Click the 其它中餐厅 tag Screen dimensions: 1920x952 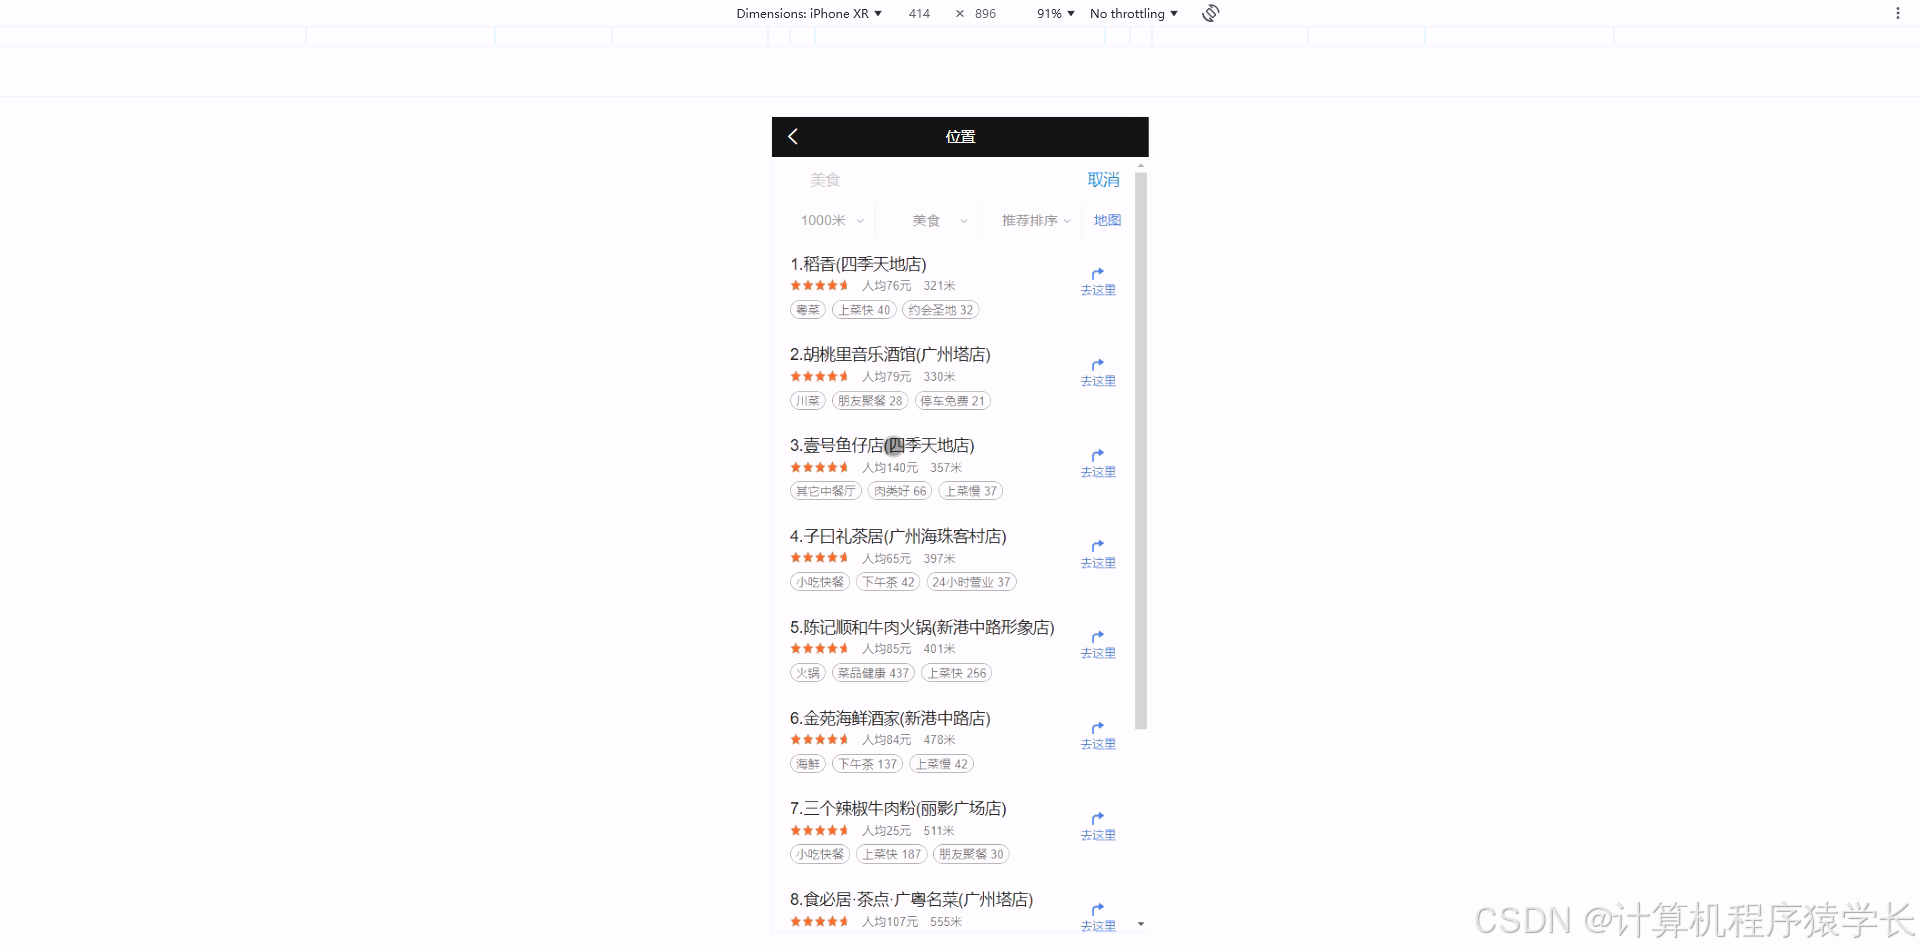click(x=826, y=491)
